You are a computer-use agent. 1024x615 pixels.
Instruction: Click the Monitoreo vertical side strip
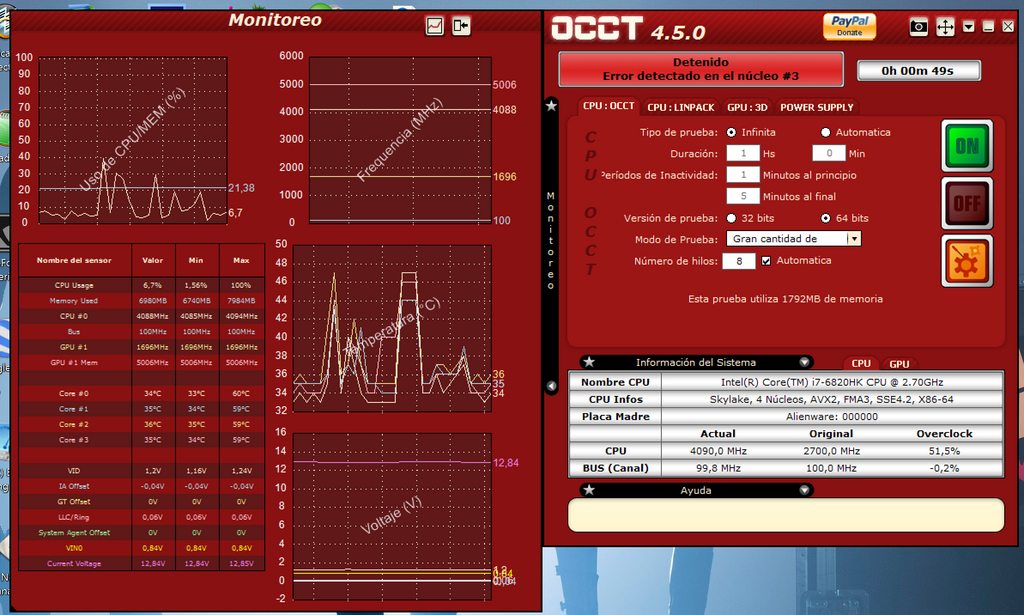coord(551,242)
